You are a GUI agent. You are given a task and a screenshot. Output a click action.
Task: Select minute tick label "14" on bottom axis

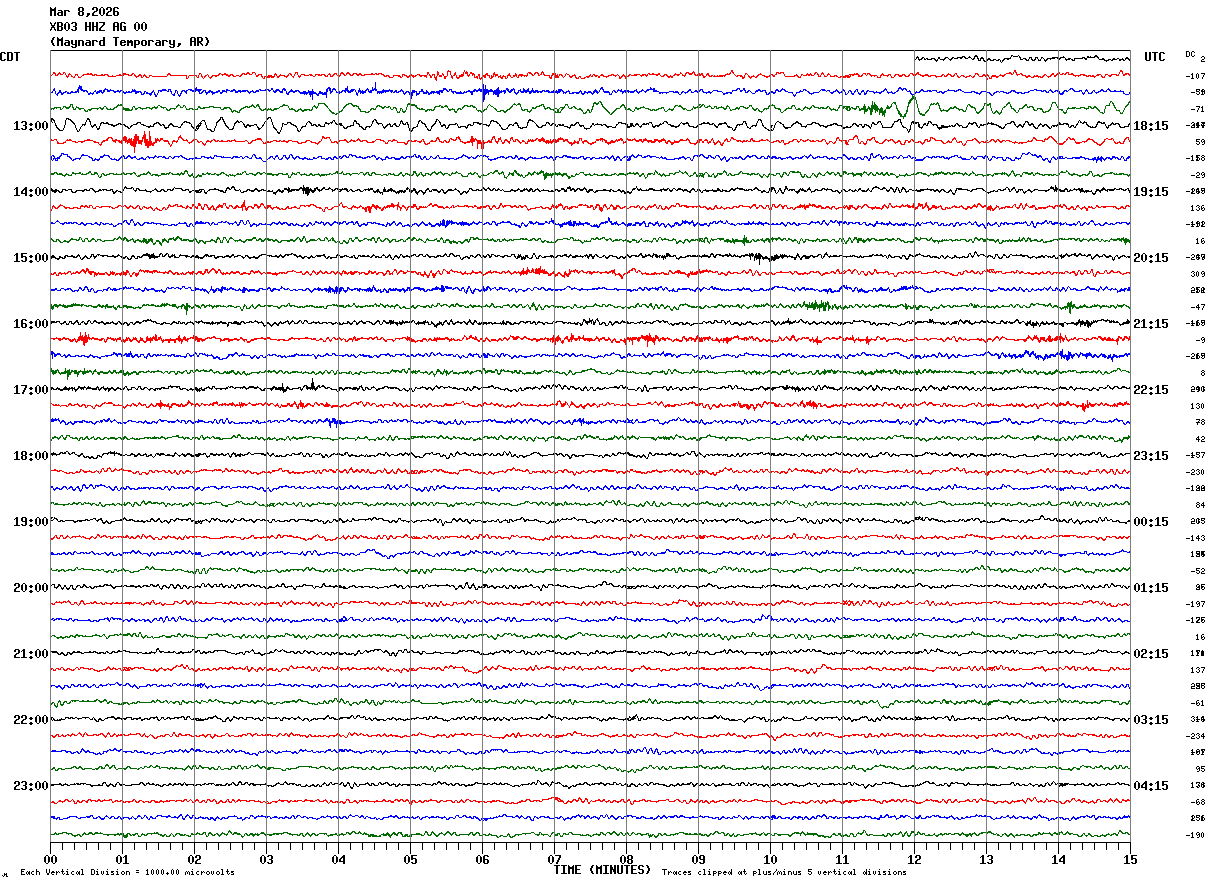tap(1058, 859)
